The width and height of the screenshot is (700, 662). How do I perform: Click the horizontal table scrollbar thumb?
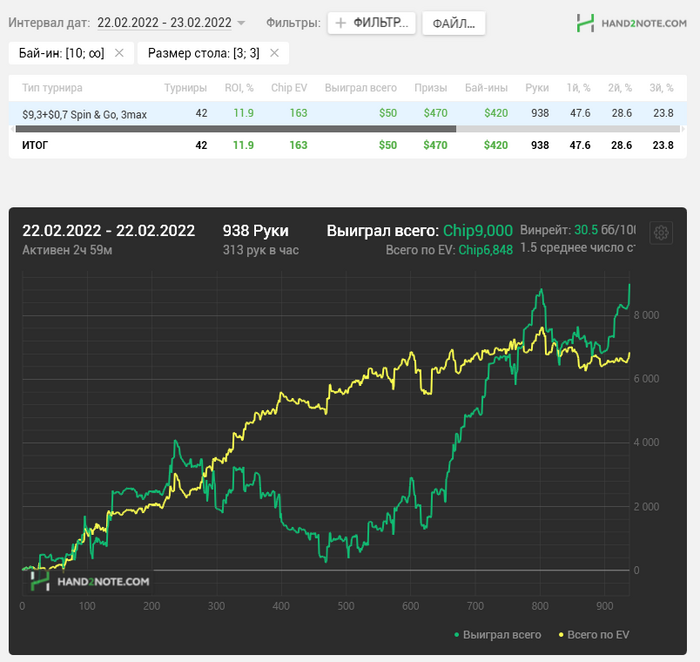coord(236,129)
